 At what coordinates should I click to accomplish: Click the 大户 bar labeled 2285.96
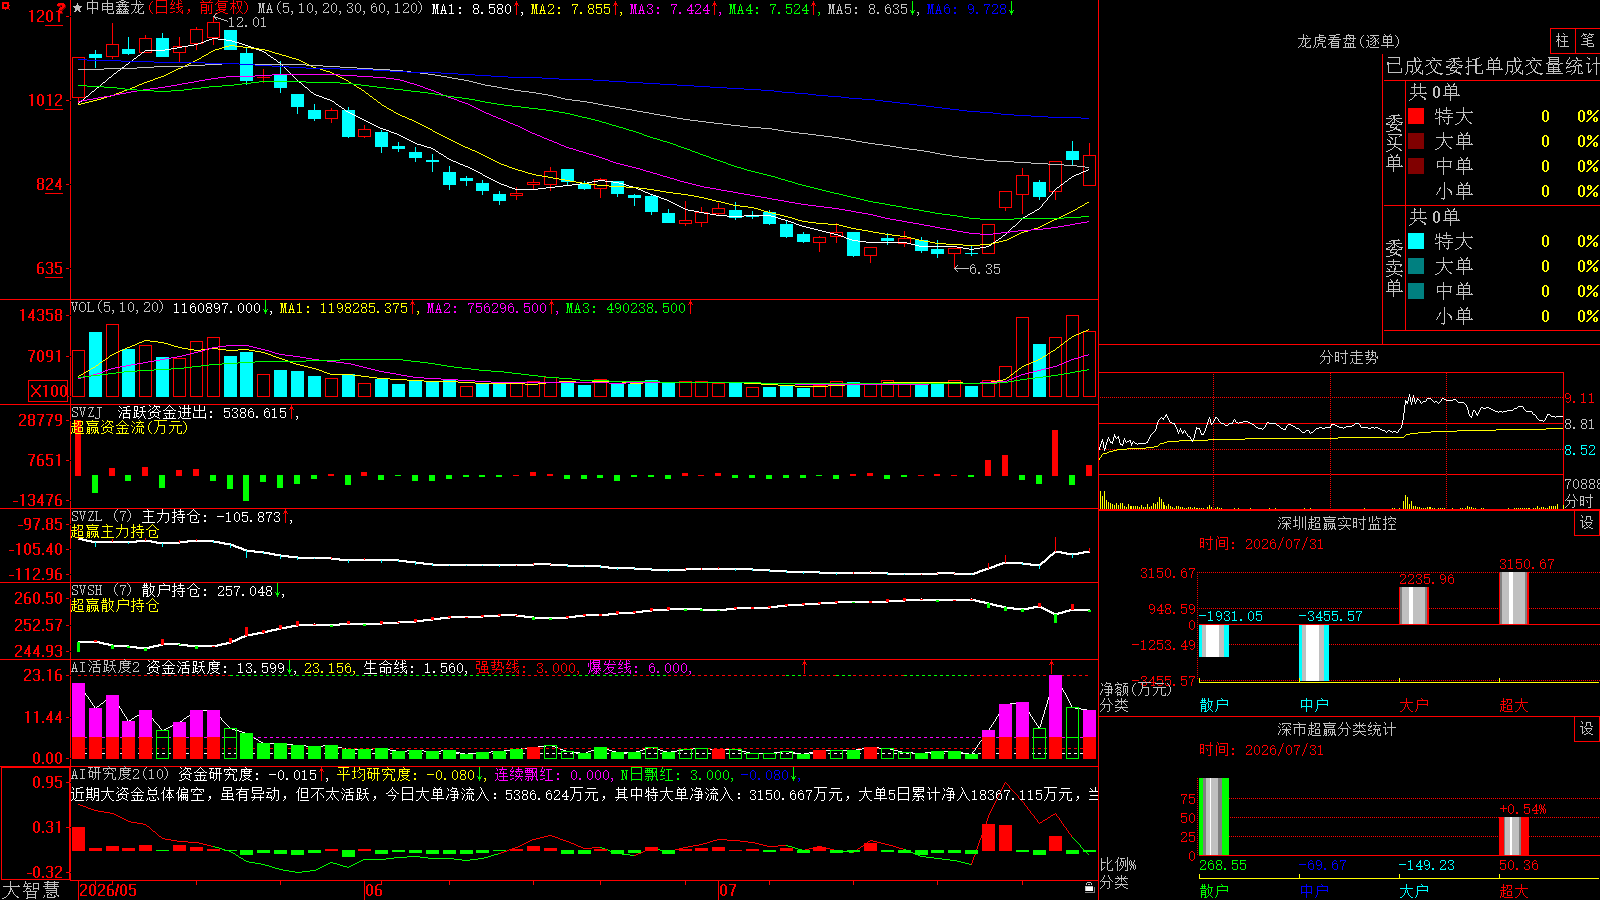point(1414,606)
